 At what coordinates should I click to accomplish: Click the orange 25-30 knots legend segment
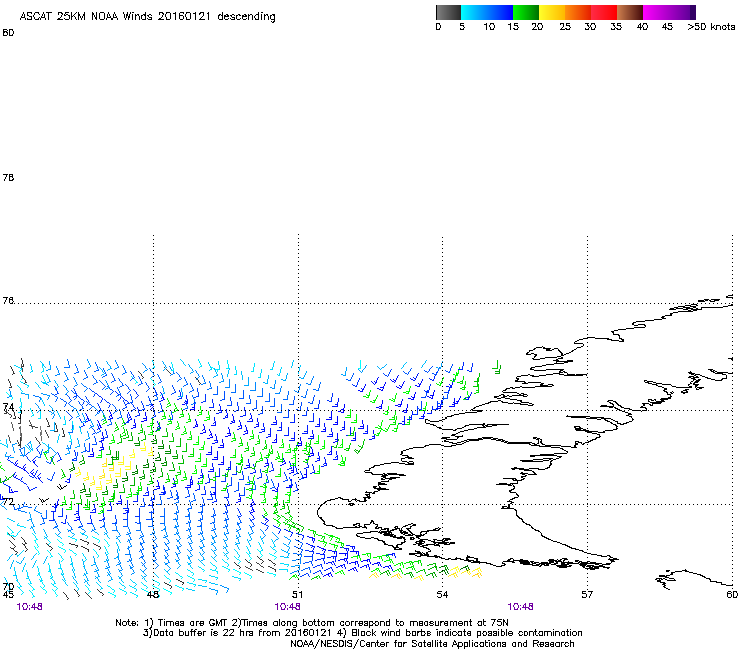[x=578, y=12]
